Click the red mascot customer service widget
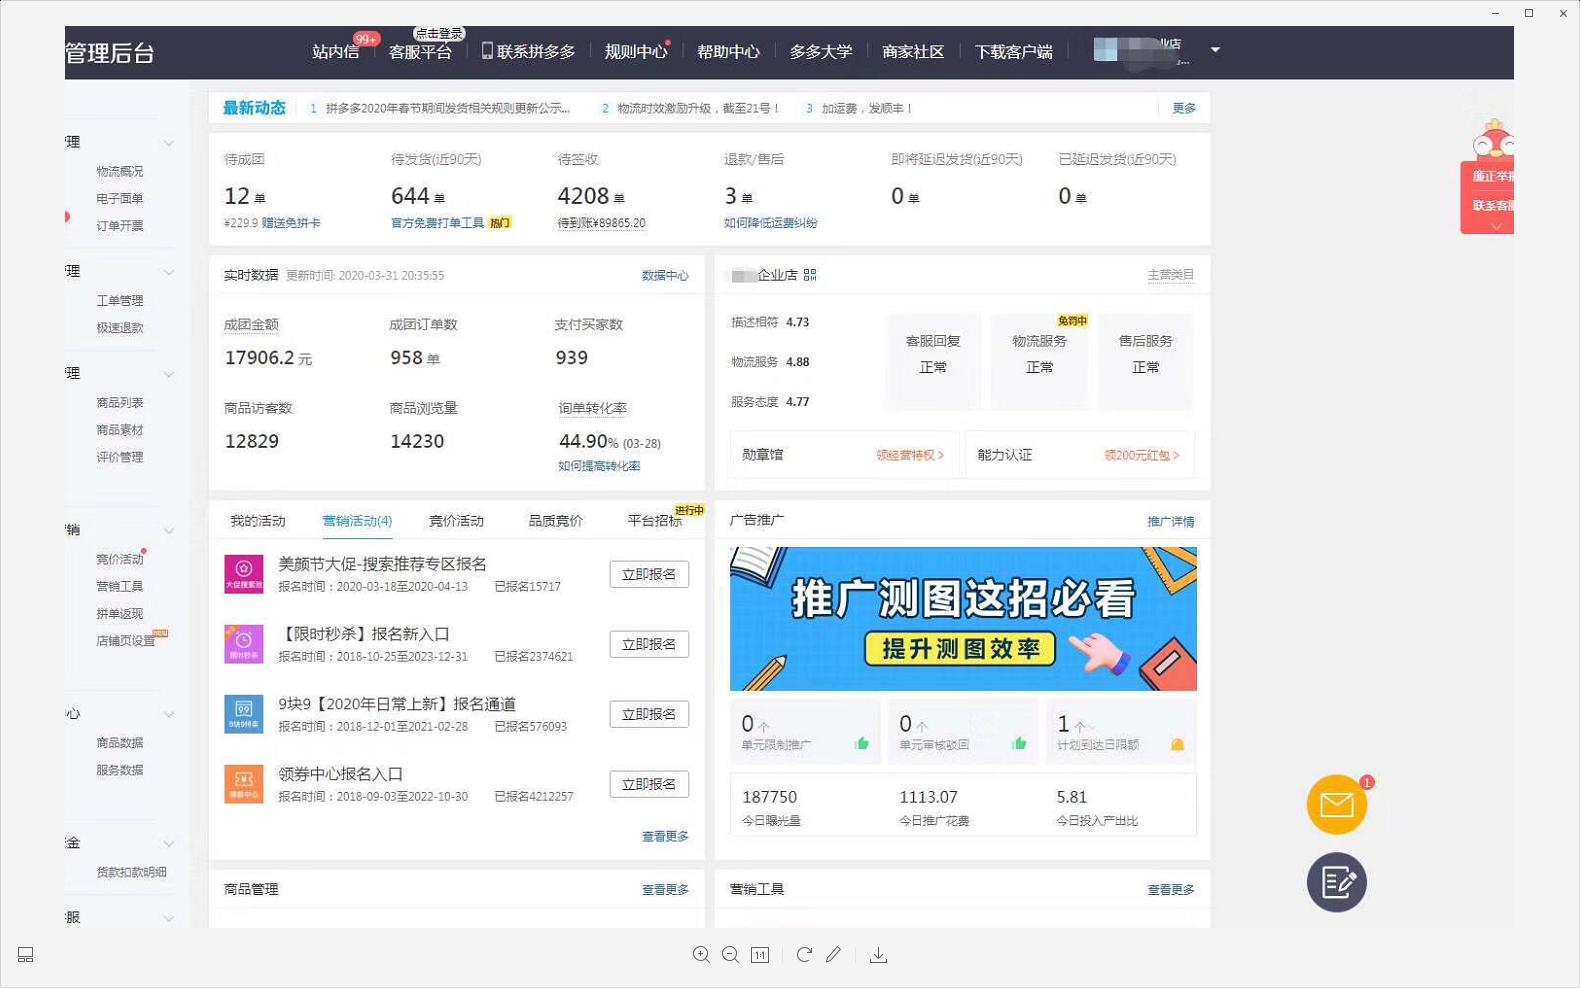 [1492, 140]
